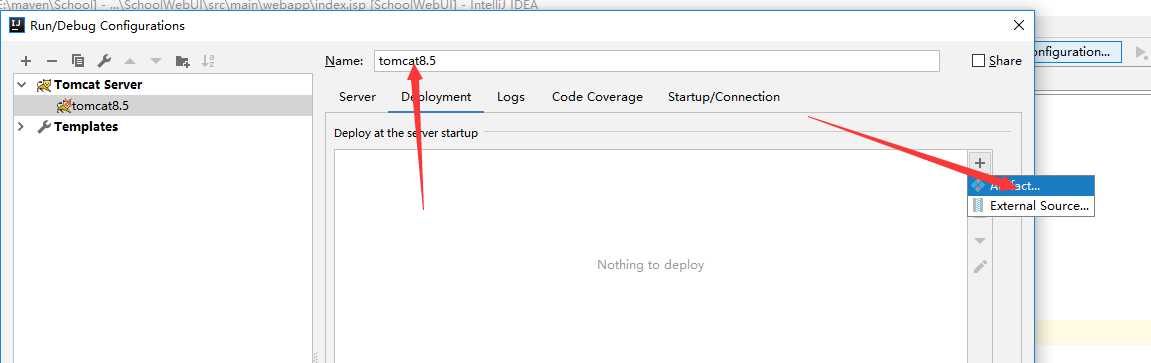Expand the Templates tree node

tap(21, 126)
